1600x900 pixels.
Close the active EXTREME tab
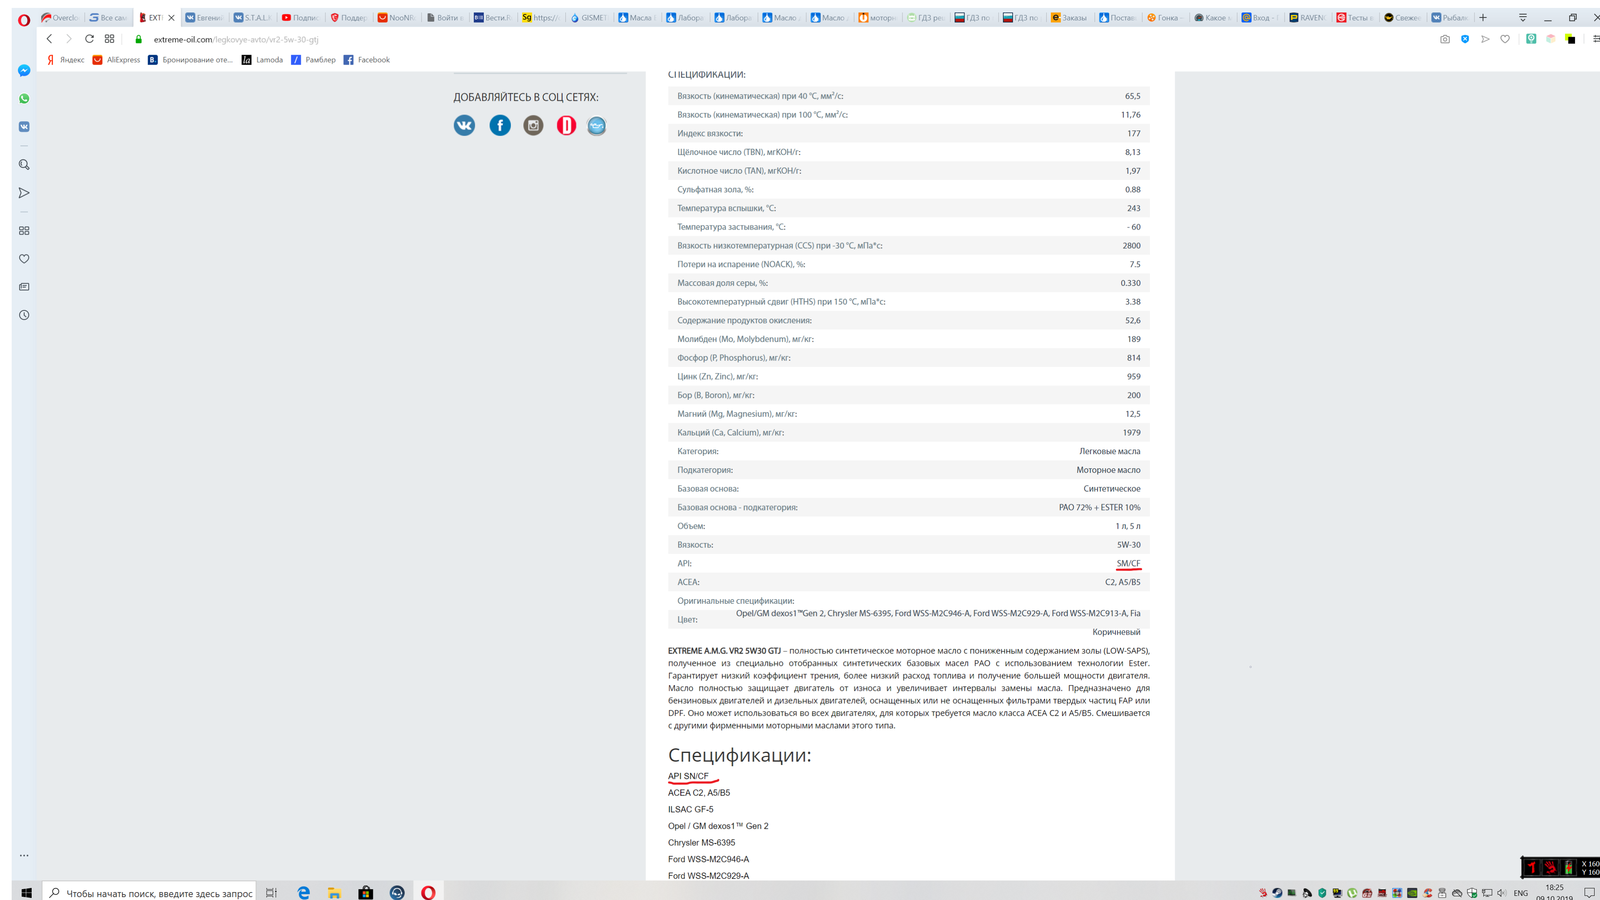point(171,18)
